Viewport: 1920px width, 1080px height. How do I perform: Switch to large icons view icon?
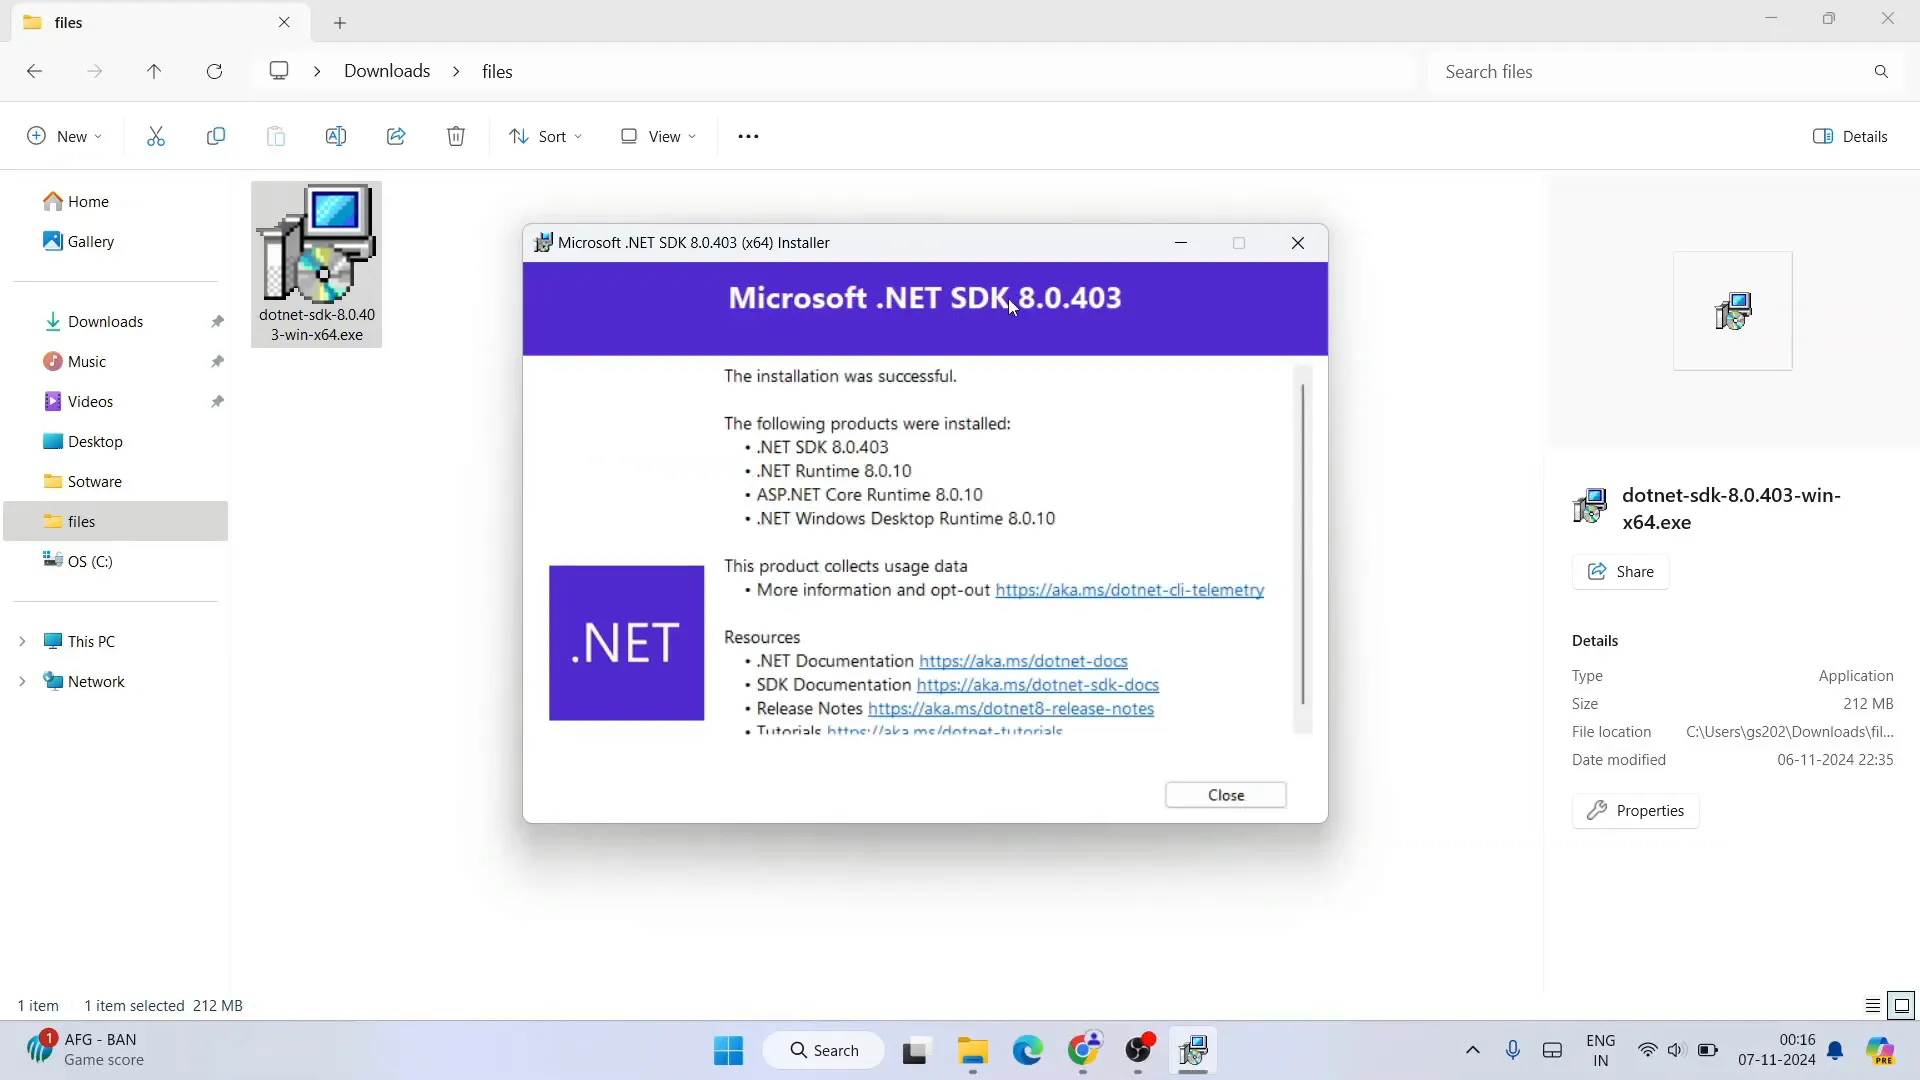click(1902, 1006)
